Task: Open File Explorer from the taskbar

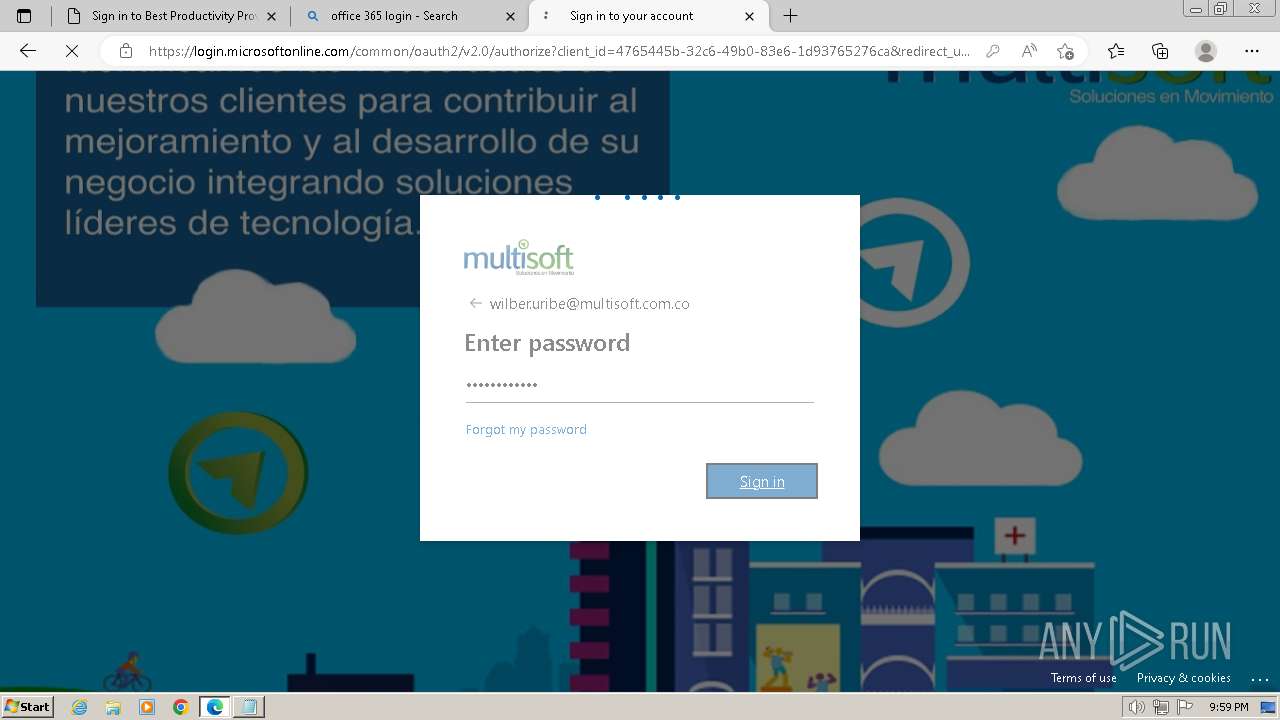Action: click(x=113, y=707)
